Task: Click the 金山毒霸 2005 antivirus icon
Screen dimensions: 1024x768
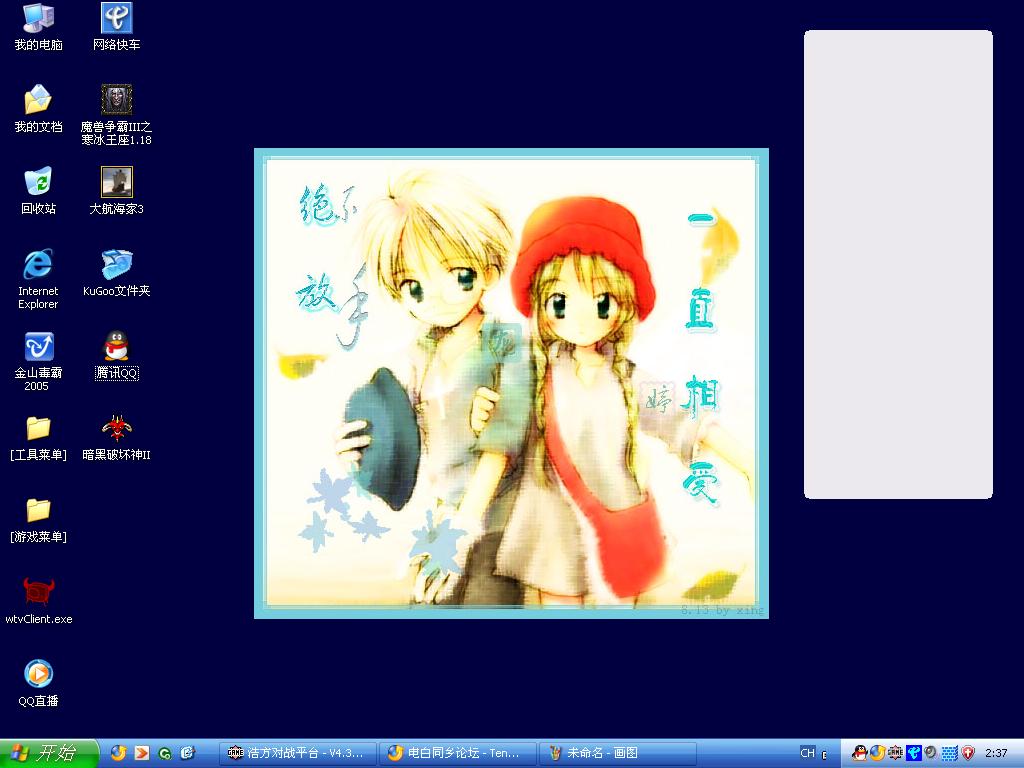Action: point(38,347)
